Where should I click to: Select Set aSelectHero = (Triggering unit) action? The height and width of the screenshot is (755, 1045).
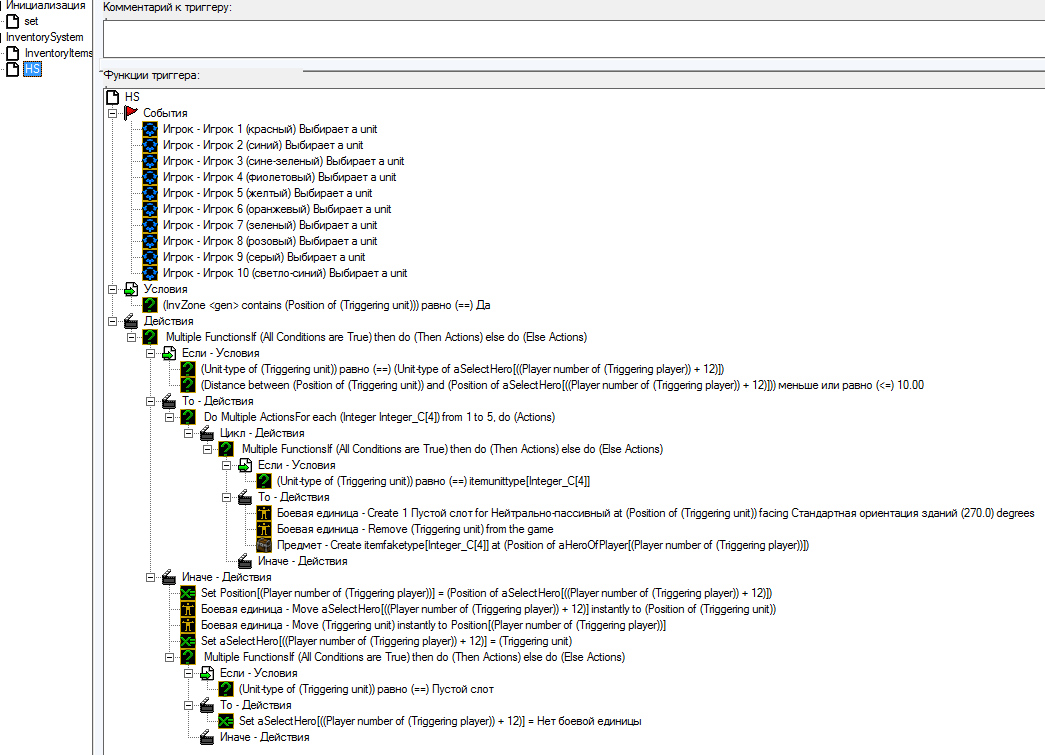(x=387, y=641)
